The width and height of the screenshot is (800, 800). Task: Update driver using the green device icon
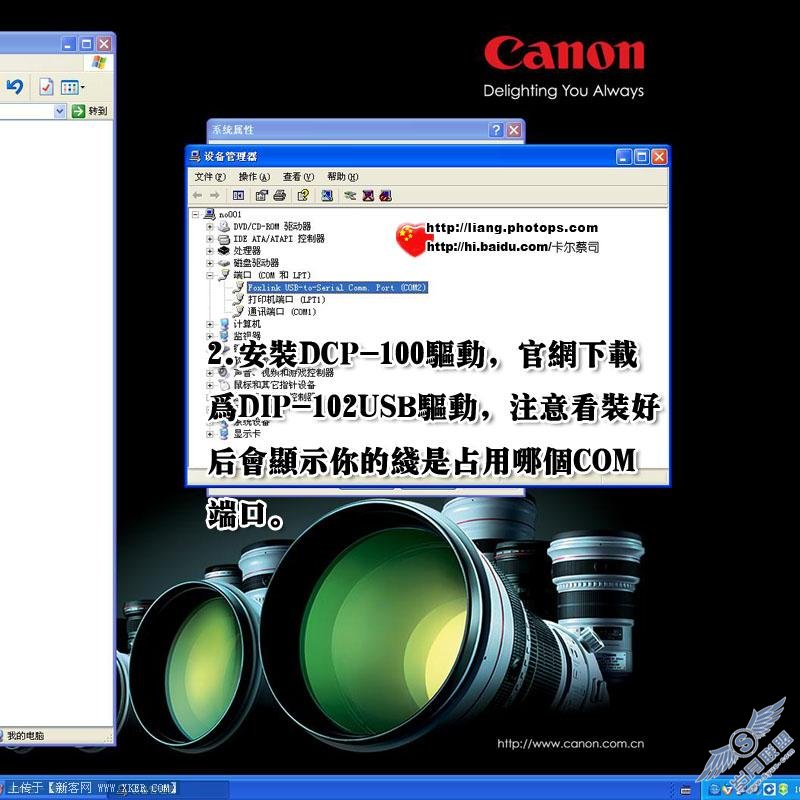point(350,195)
